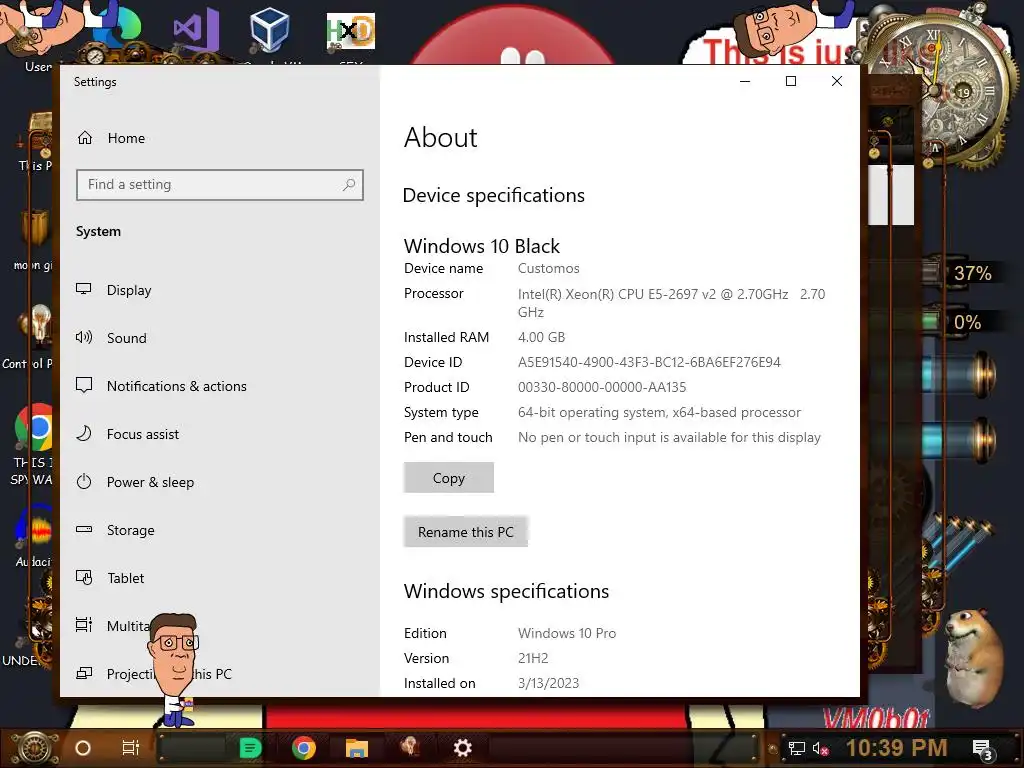Click the device name Customos
1024x768 pixels.
[549, 268]
